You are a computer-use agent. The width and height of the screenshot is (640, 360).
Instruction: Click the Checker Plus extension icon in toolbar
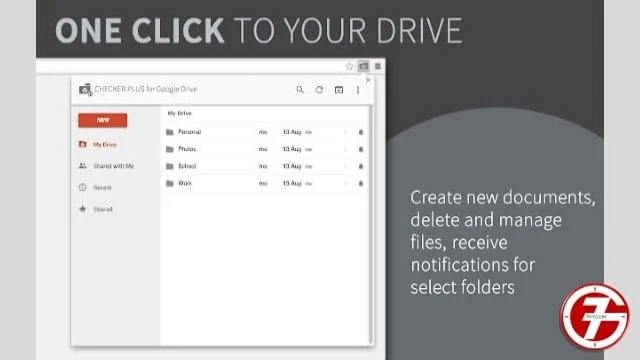point(363,66)
